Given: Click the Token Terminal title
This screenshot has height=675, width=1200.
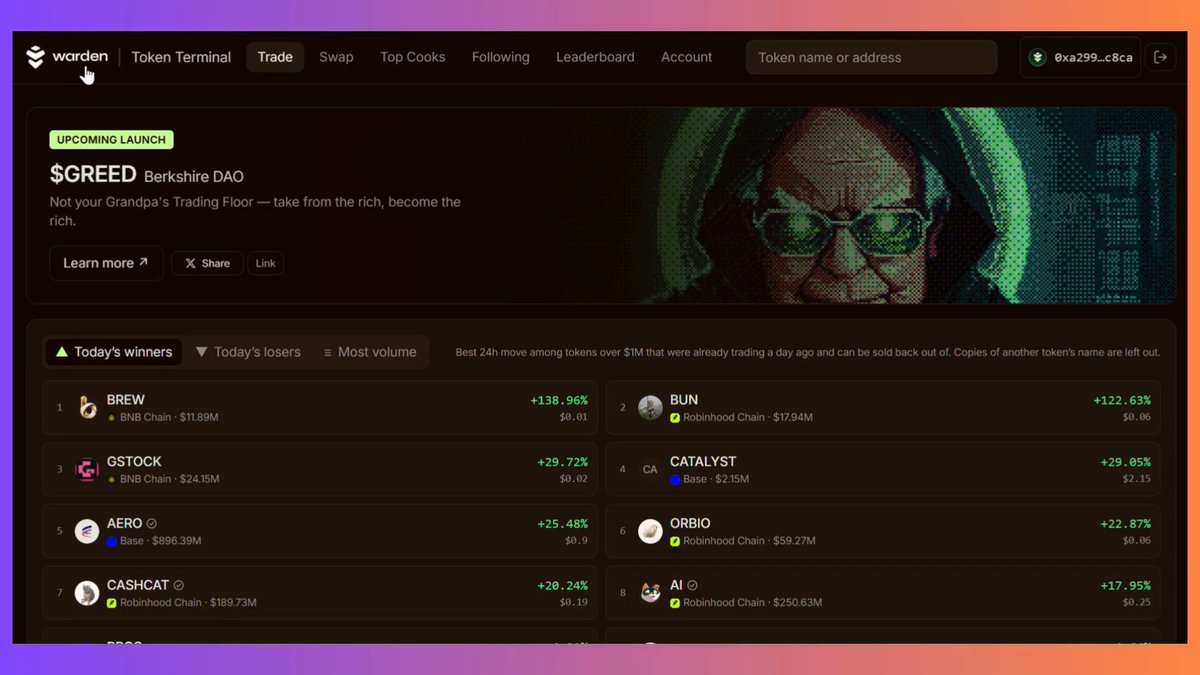Looking at the screenshot, I should (x=181, y=57).
